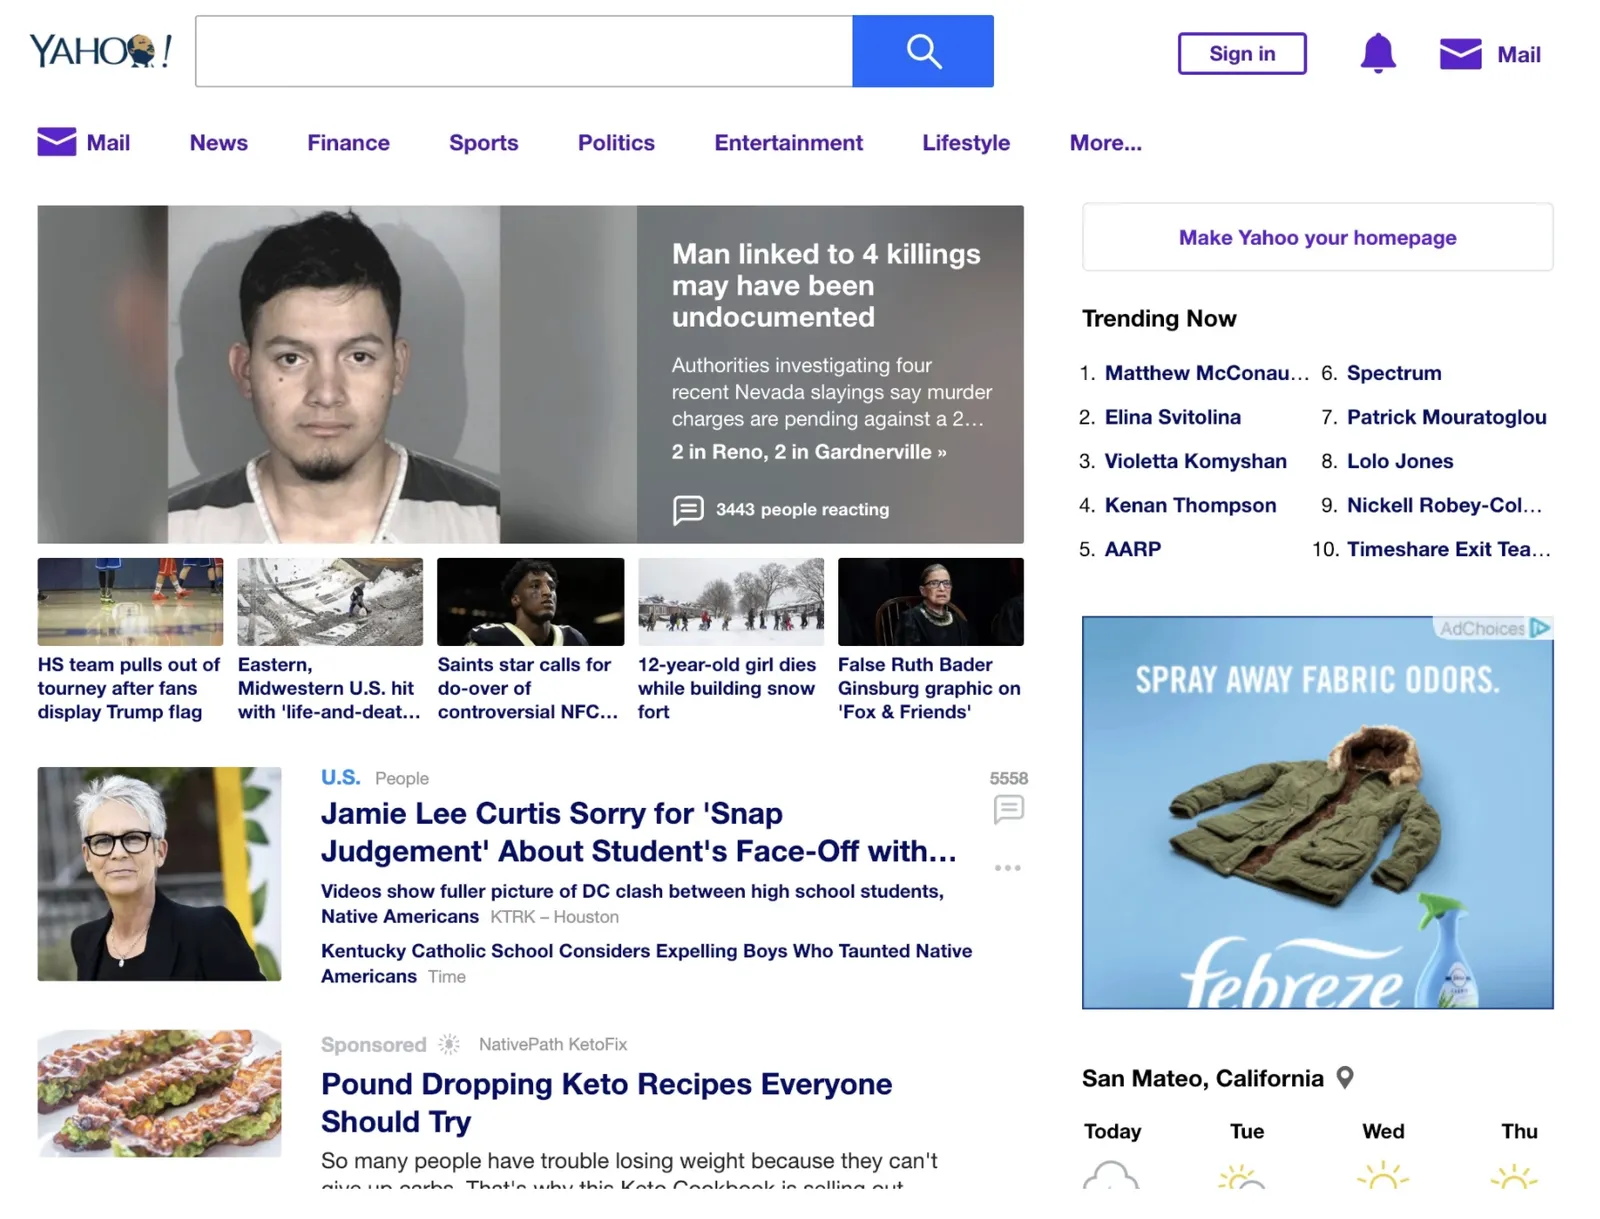Open comments icon for Jamie Lee Curtis story
The image size is (1600, 1219).
coord(1008,808)
